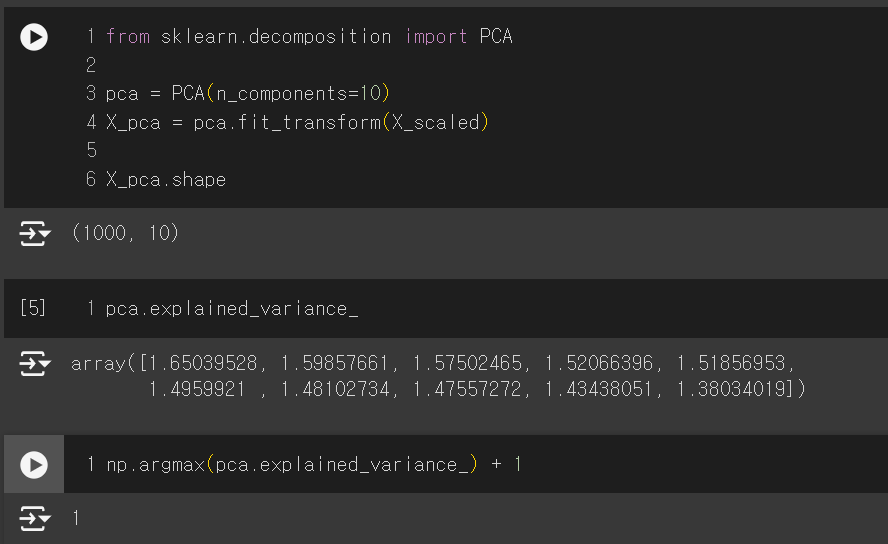Screen dimensions: 888x544
Task: Click array value 1.65039528 in output
Action: (x=203, y=363)
